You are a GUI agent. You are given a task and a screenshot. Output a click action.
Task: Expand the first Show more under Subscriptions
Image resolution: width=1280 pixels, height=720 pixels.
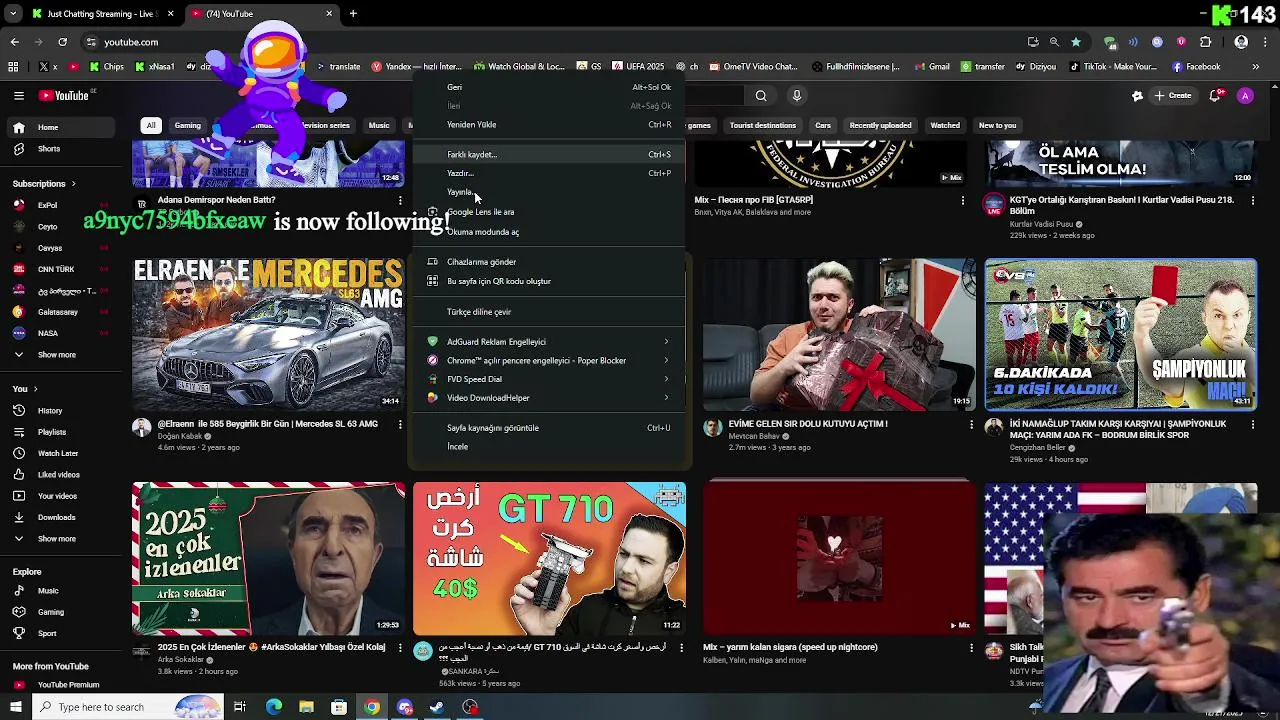(x=64, y=355)
